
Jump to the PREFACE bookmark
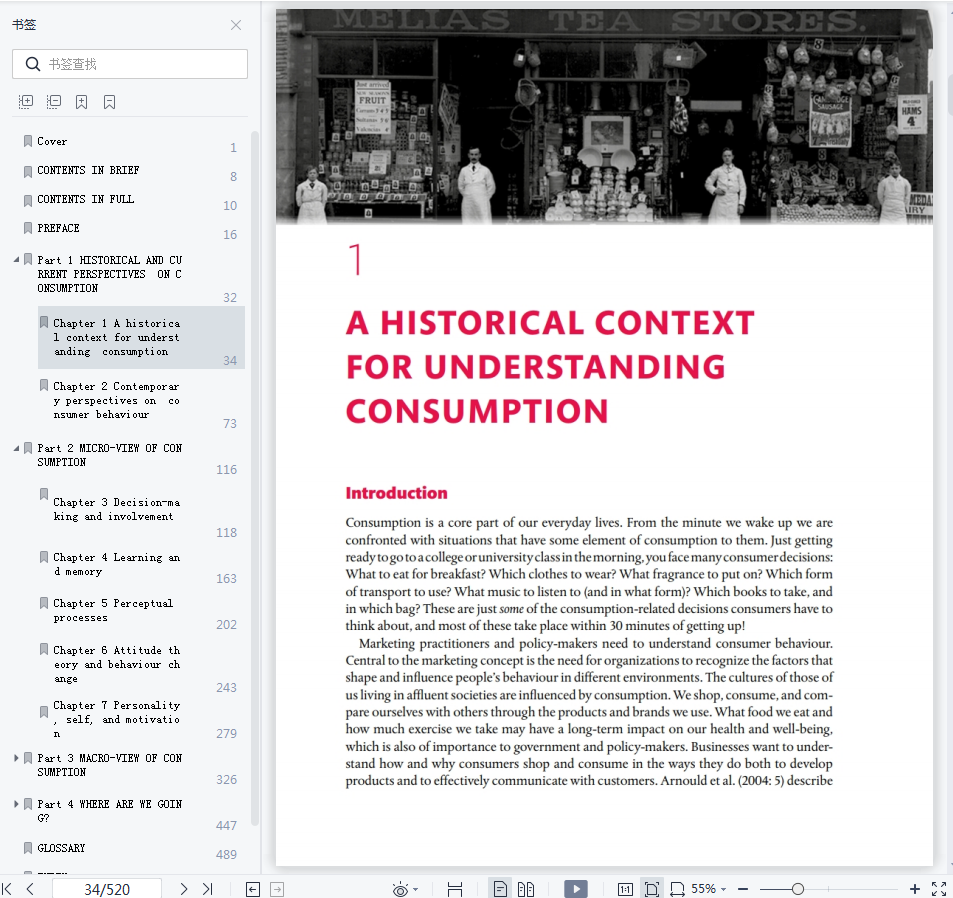click(58, 228)
